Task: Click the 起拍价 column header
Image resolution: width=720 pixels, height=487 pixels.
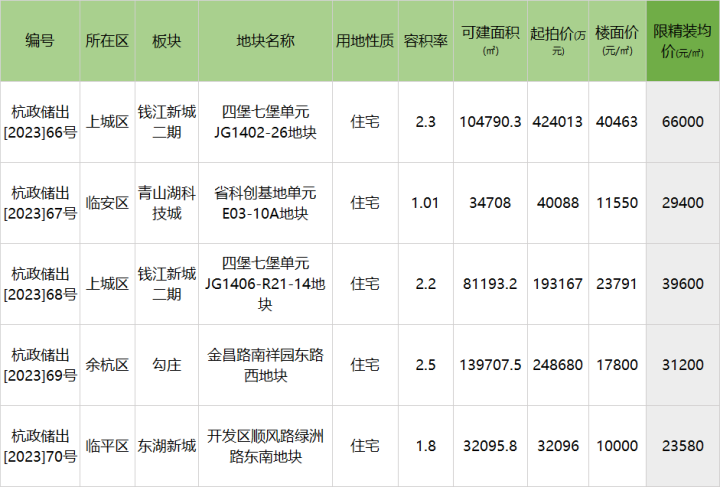Action: (558, 41)
